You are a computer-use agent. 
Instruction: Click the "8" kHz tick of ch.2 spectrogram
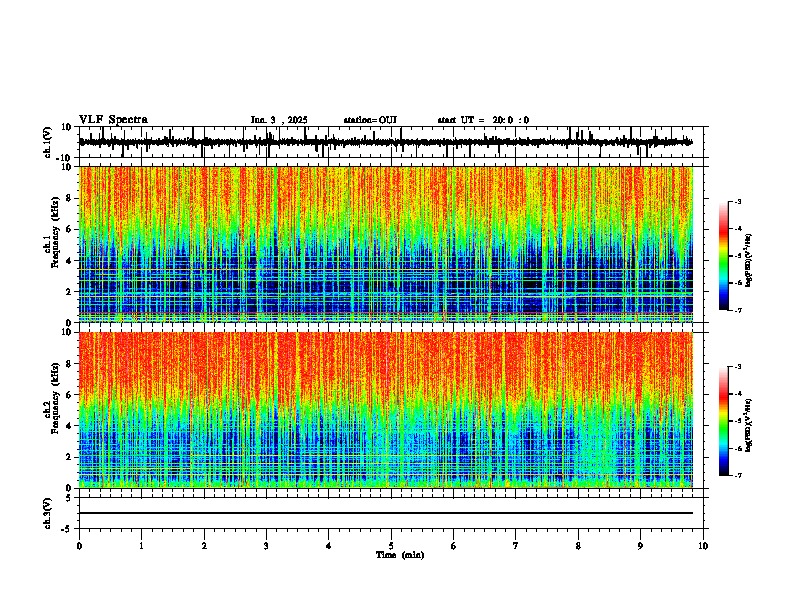point(69,364)
